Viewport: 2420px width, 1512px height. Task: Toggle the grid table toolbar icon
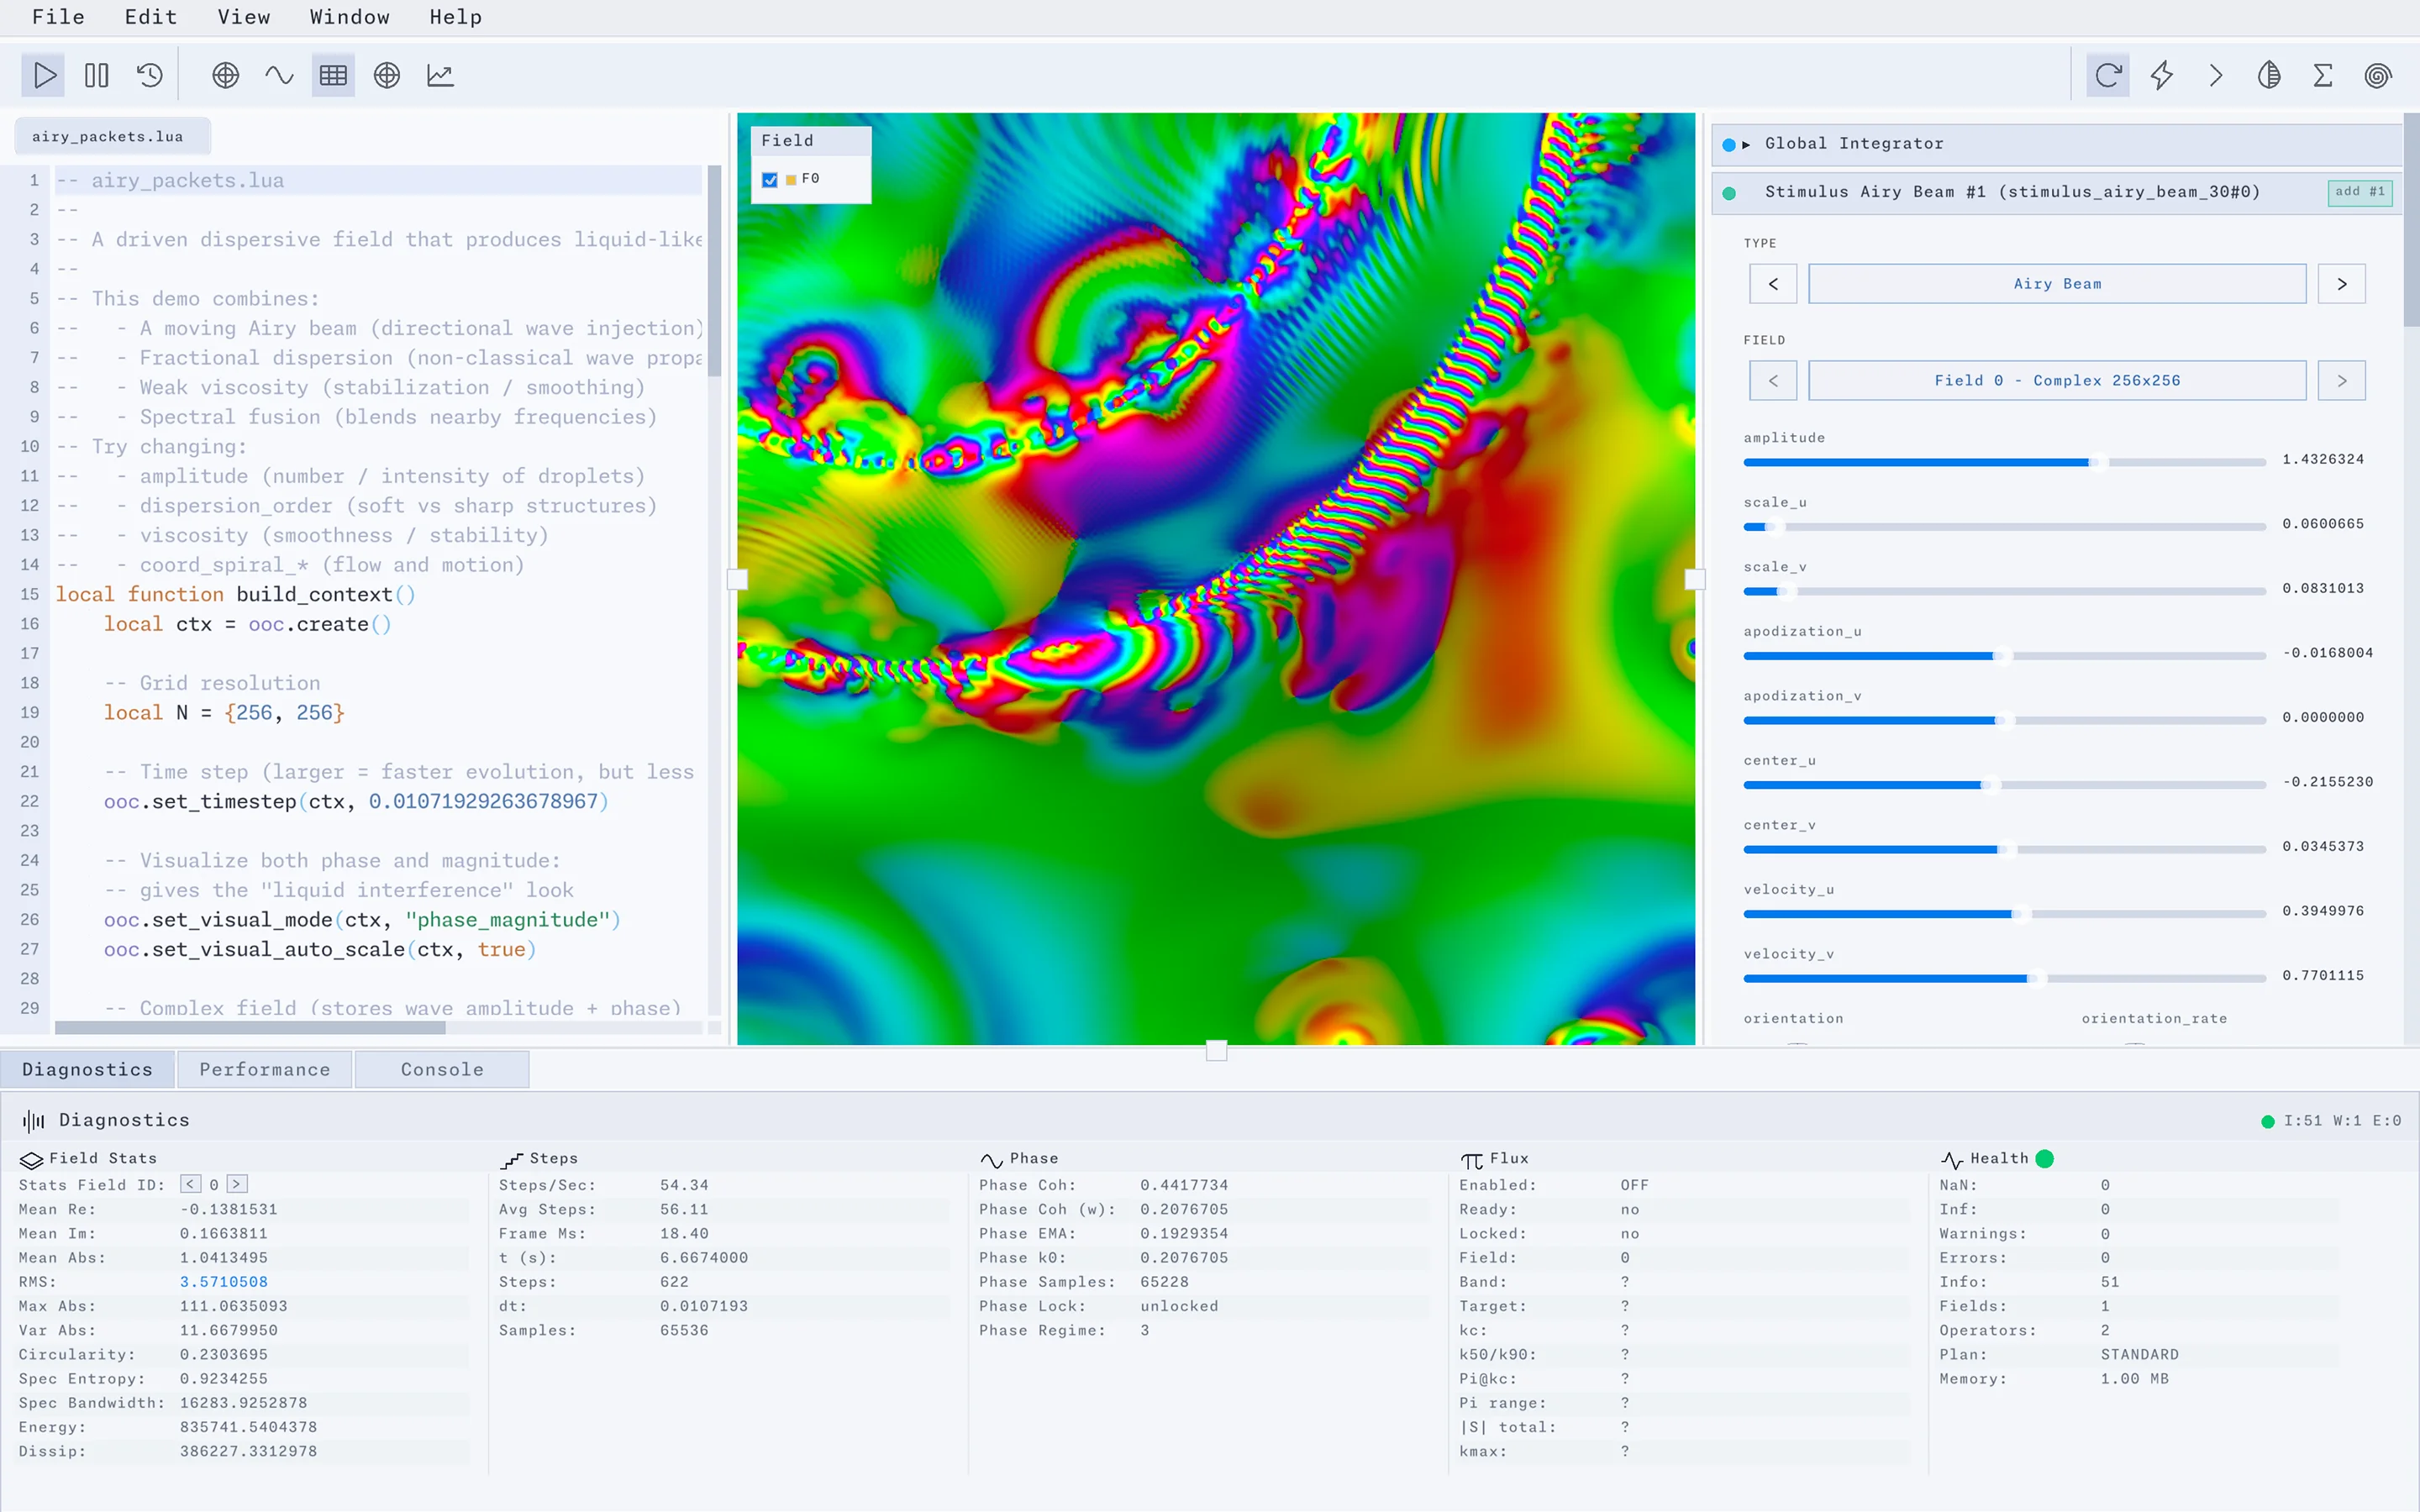tap(333, 75)
